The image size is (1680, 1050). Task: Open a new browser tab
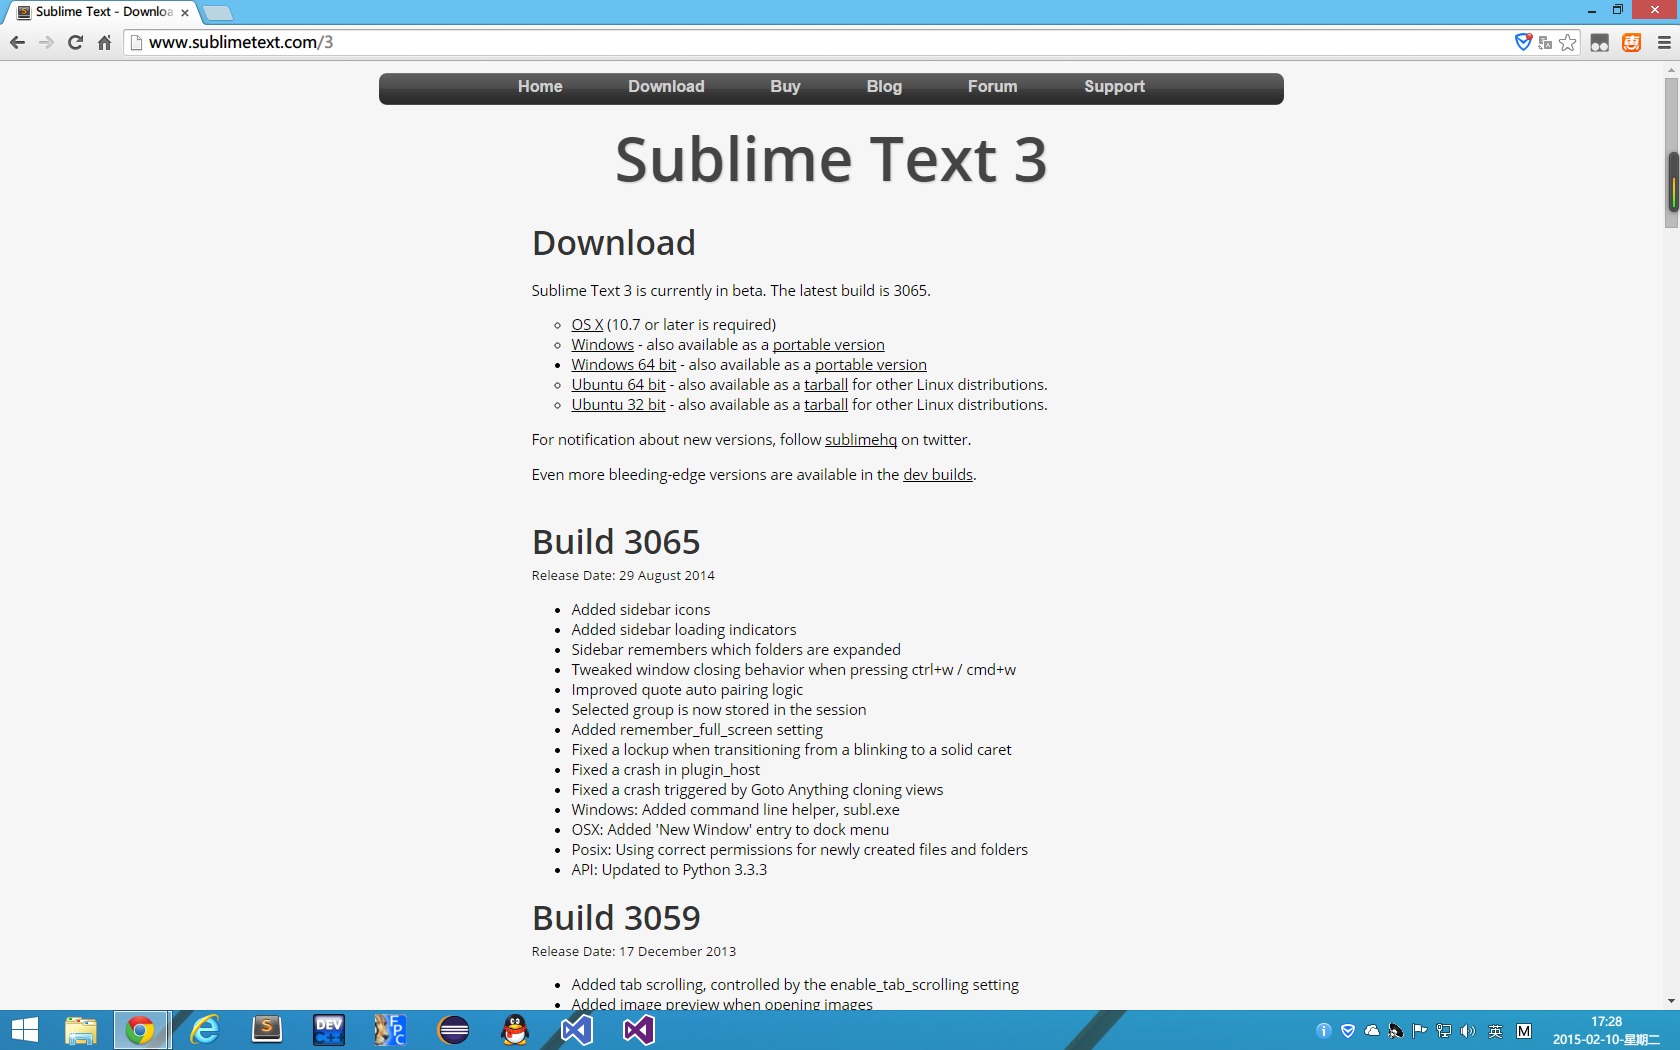tap(218, 13)
